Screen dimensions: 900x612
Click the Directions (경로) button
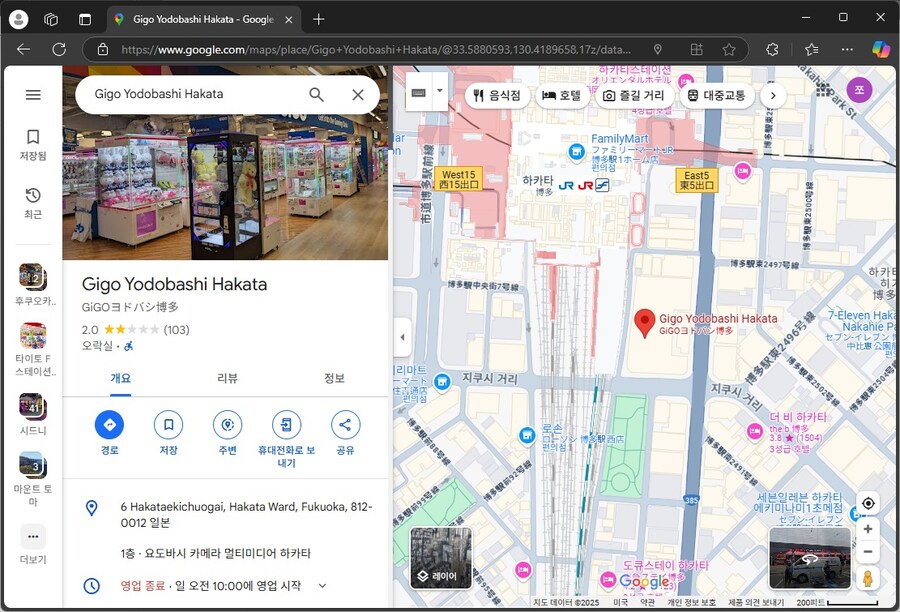110,425
